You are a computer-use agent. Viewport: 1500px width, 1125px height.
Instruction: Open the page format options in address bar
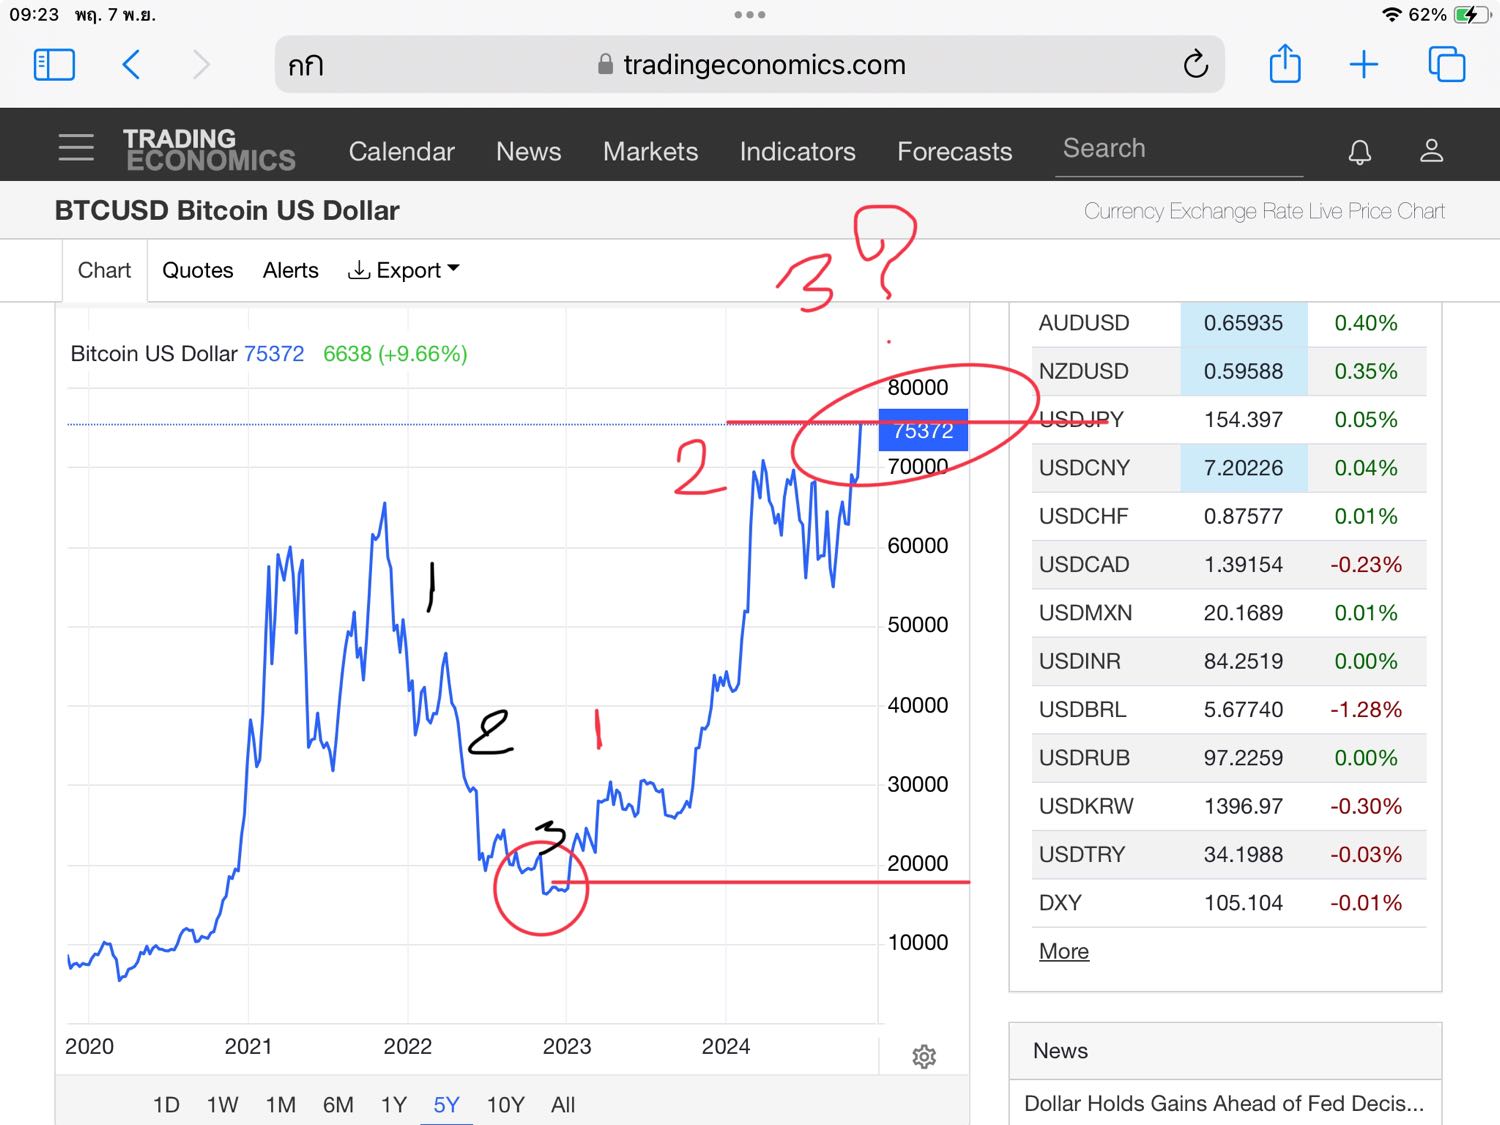[x=306, y=66]
